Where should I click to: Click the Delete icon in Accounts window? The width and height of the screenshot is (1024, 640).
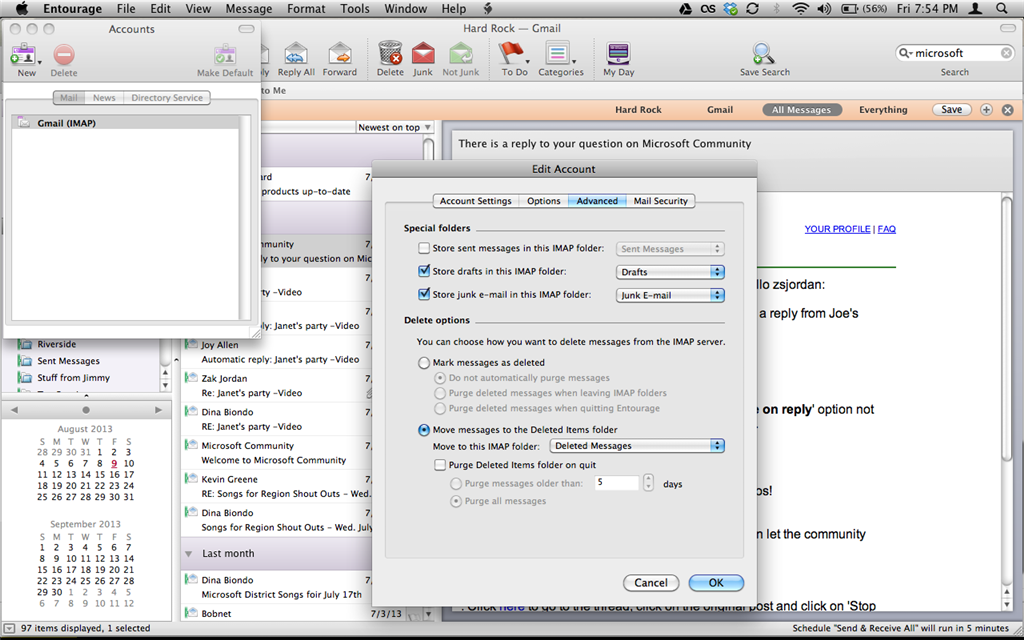click(64, 55)
